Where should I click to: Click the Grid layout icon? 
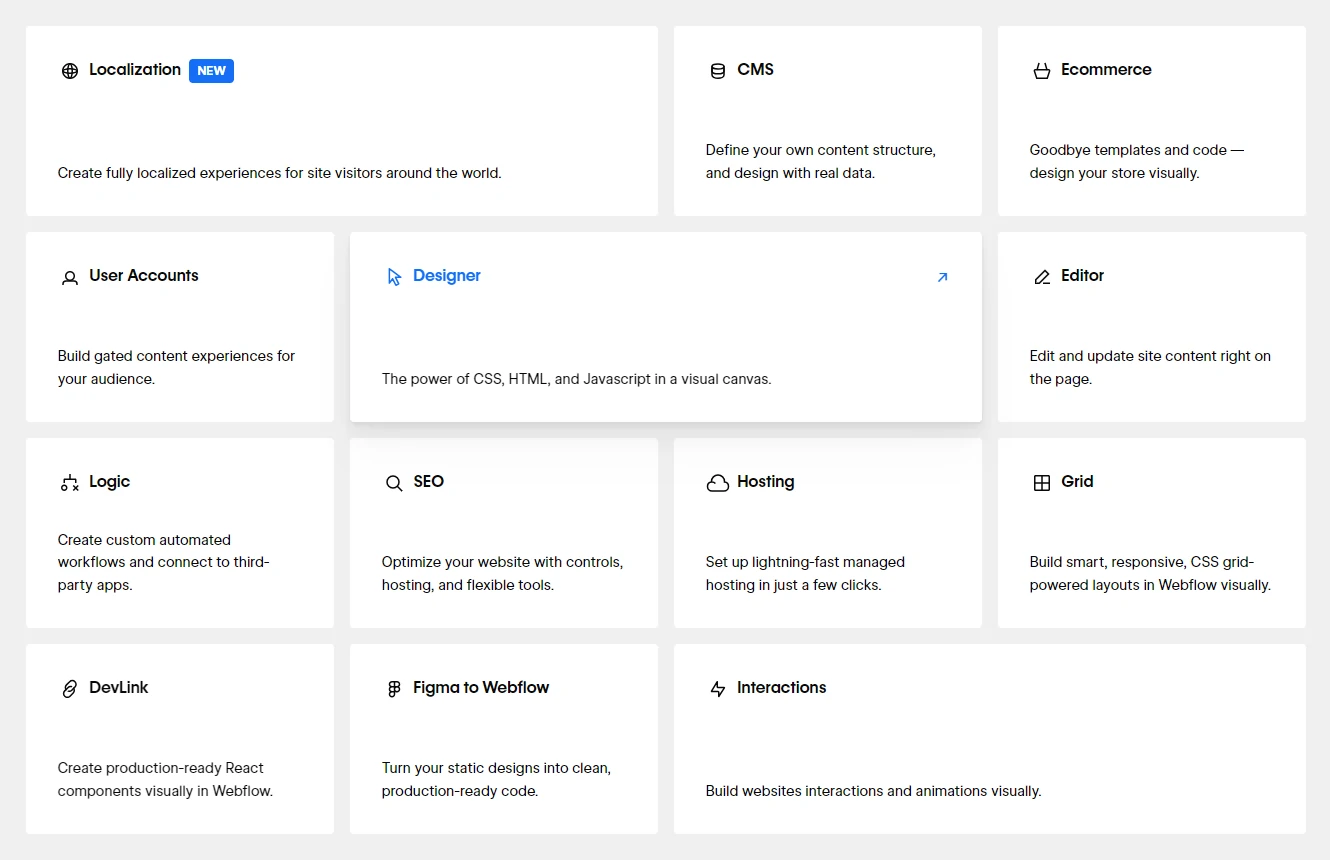1042,483
